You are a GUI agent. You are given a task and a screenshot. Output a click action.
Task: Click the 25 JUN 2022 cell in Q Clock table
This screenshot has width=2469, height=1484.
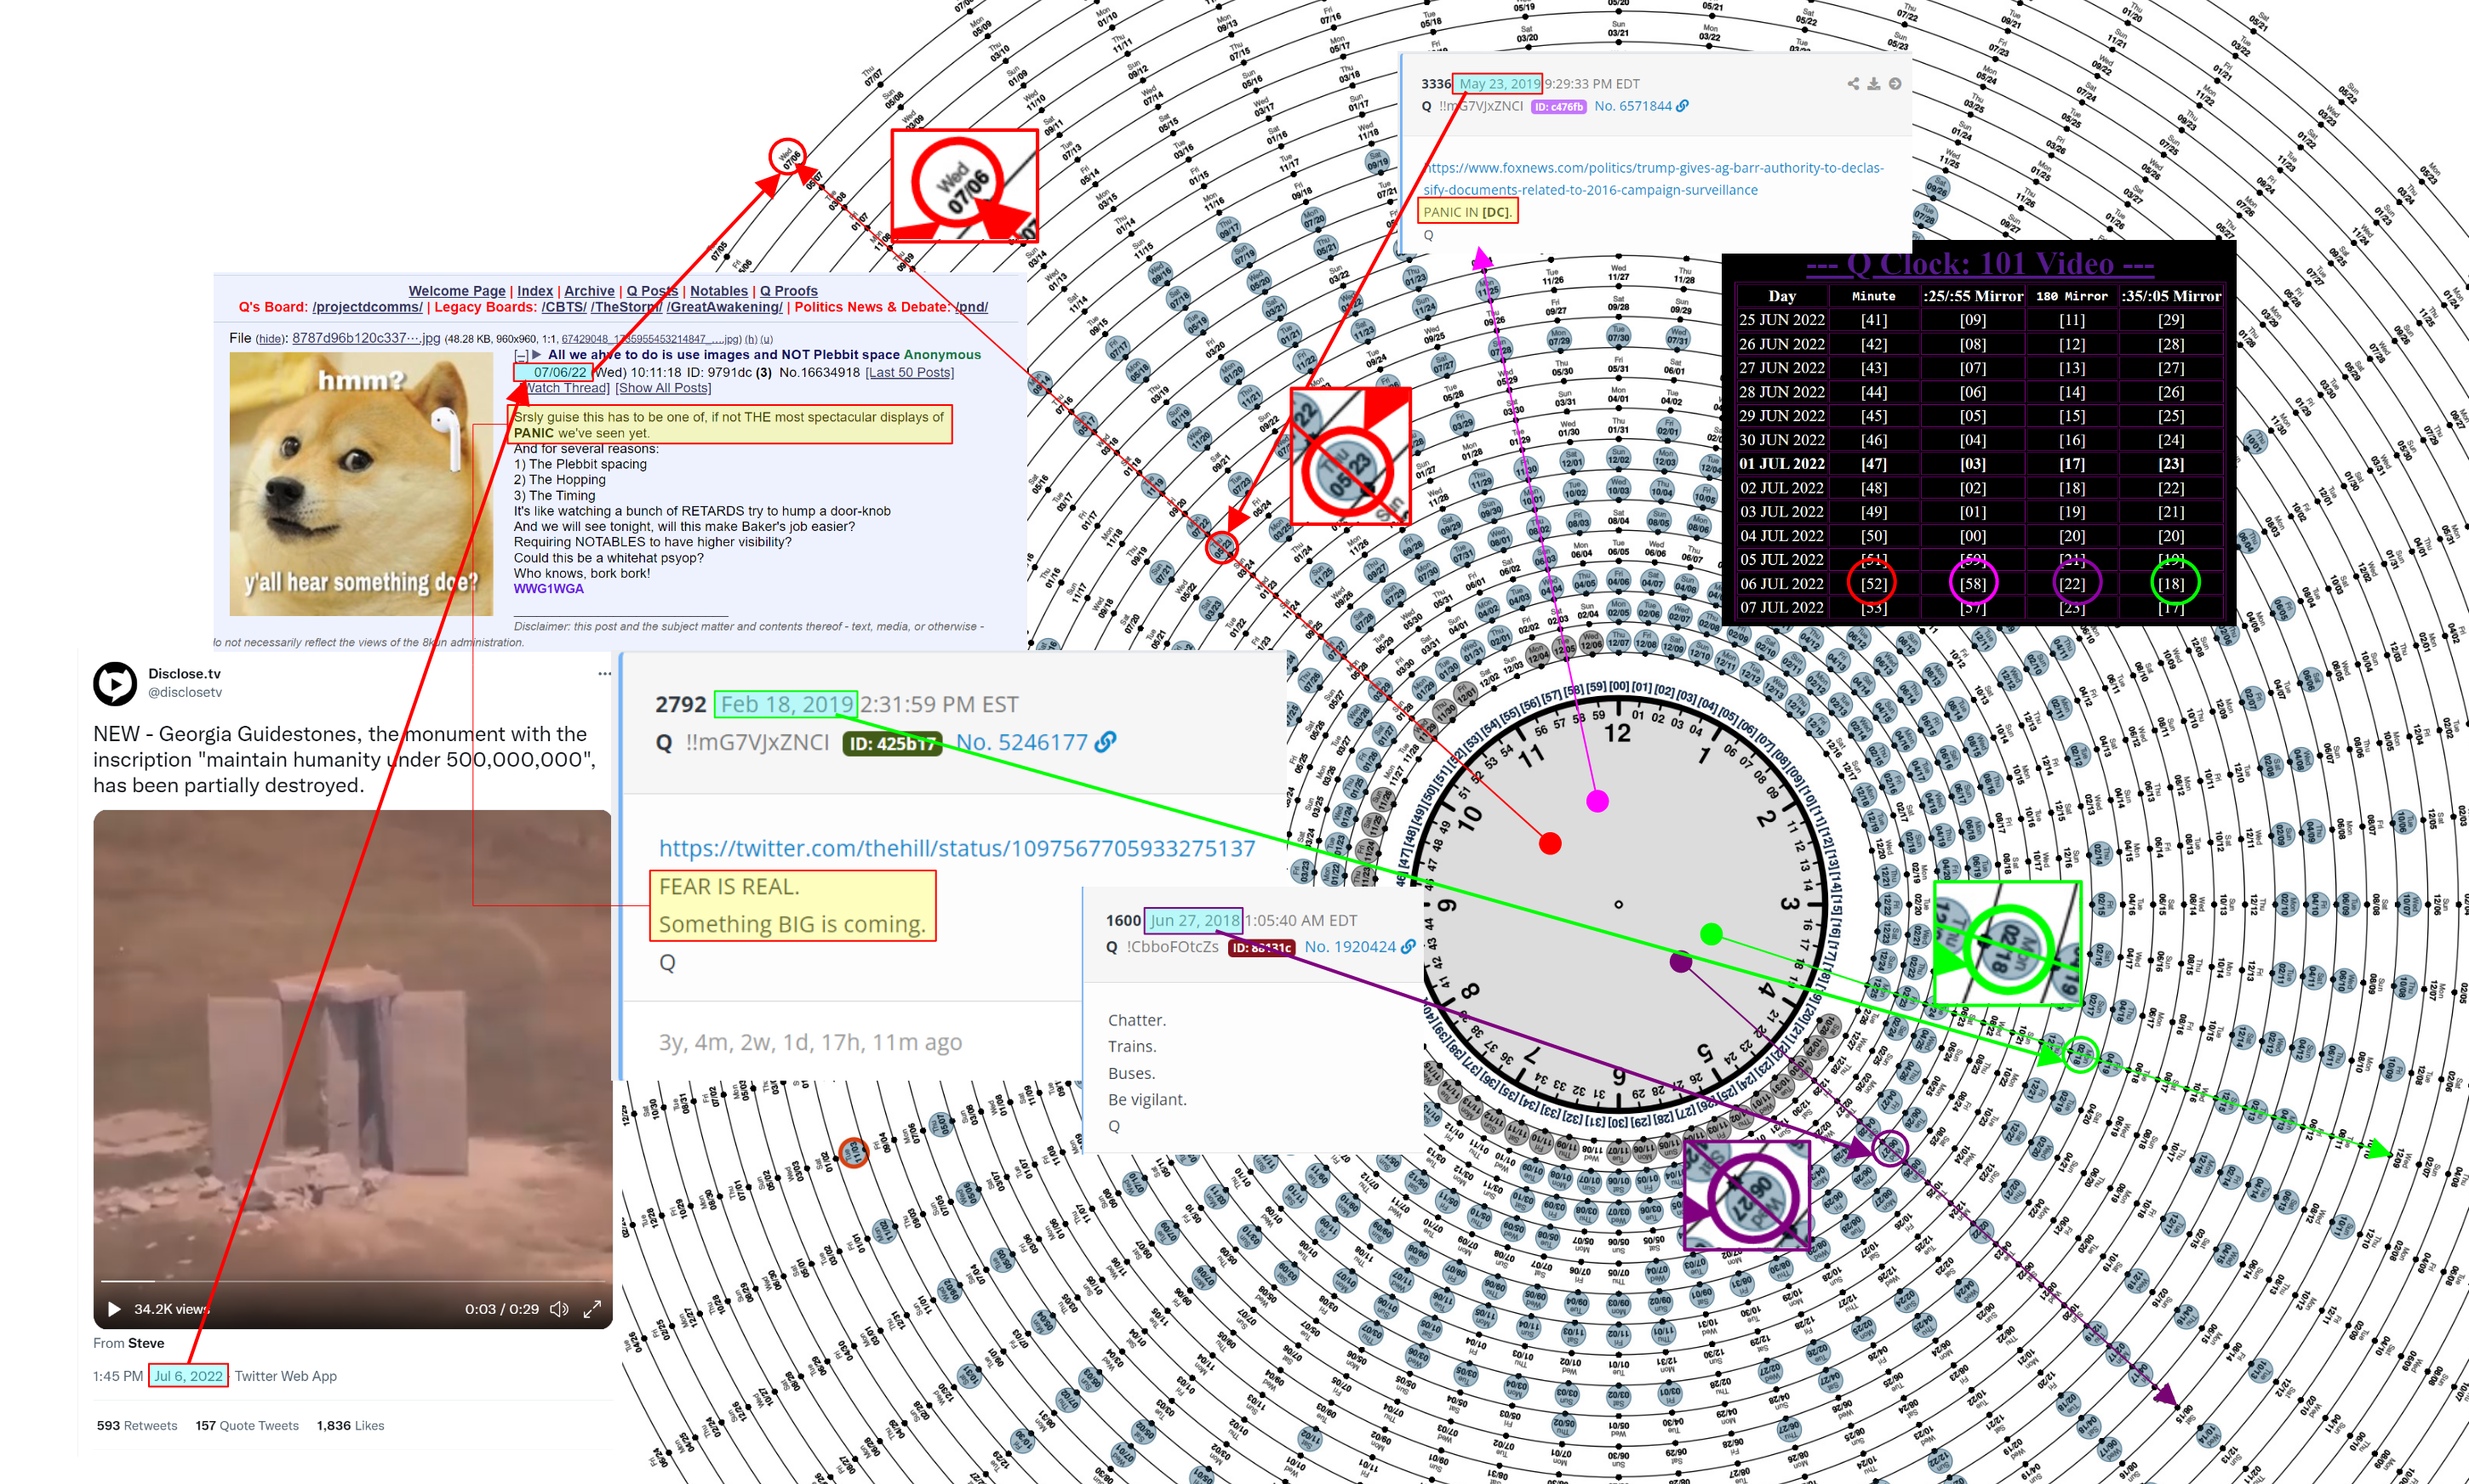coord(1781,320)
